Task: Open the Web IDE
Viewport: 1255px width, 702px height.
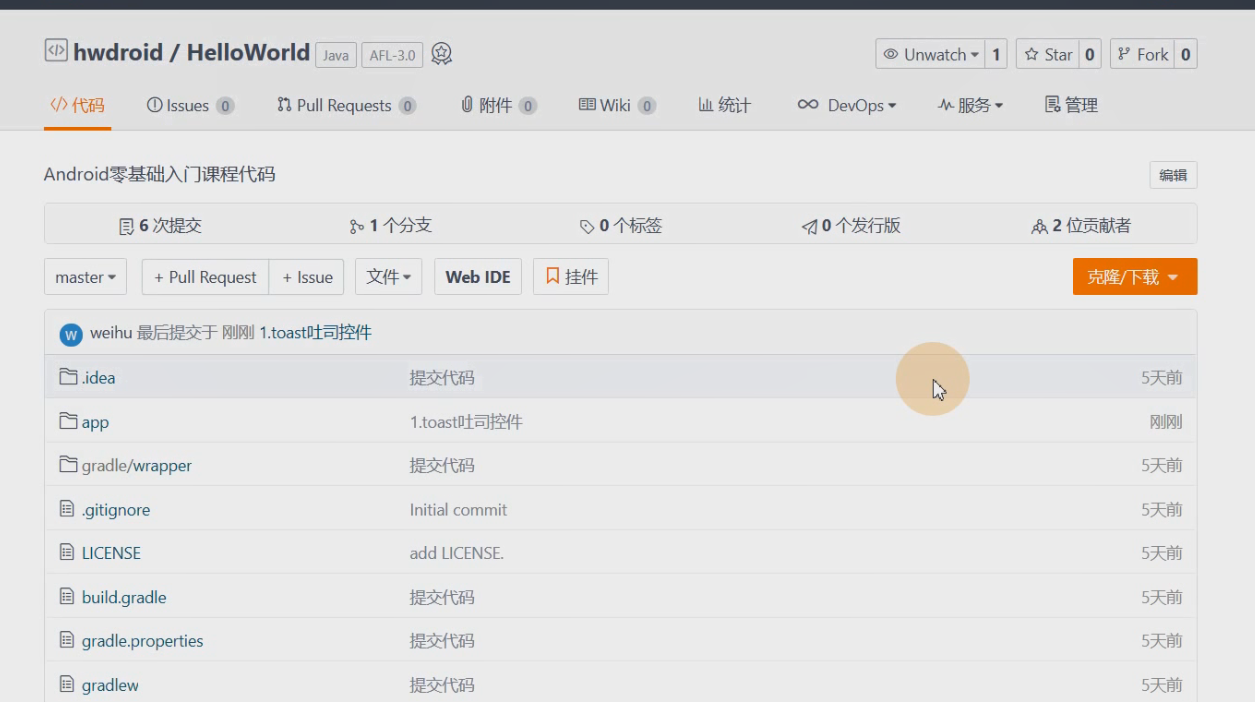Action: point(478,277)
